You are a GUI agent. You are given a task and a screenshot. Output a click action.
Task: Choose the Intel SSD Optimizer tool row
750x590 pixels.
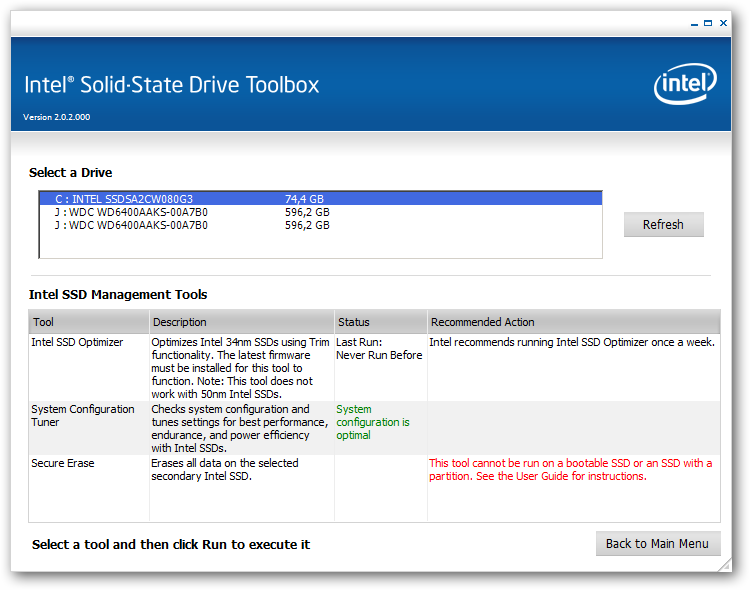tap(374, 367)
